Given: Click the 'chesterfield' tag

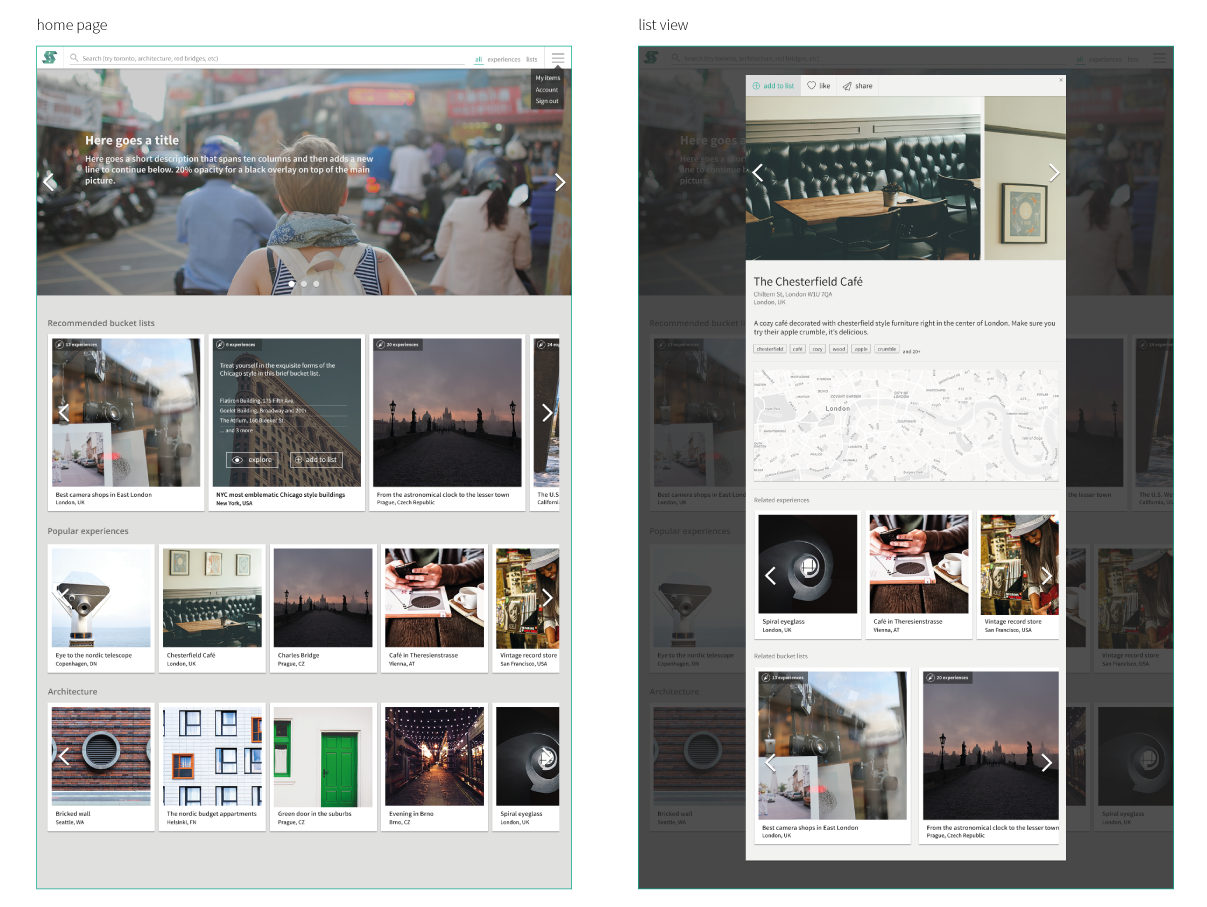Looking at the screenshot, I should coord(770,349).
